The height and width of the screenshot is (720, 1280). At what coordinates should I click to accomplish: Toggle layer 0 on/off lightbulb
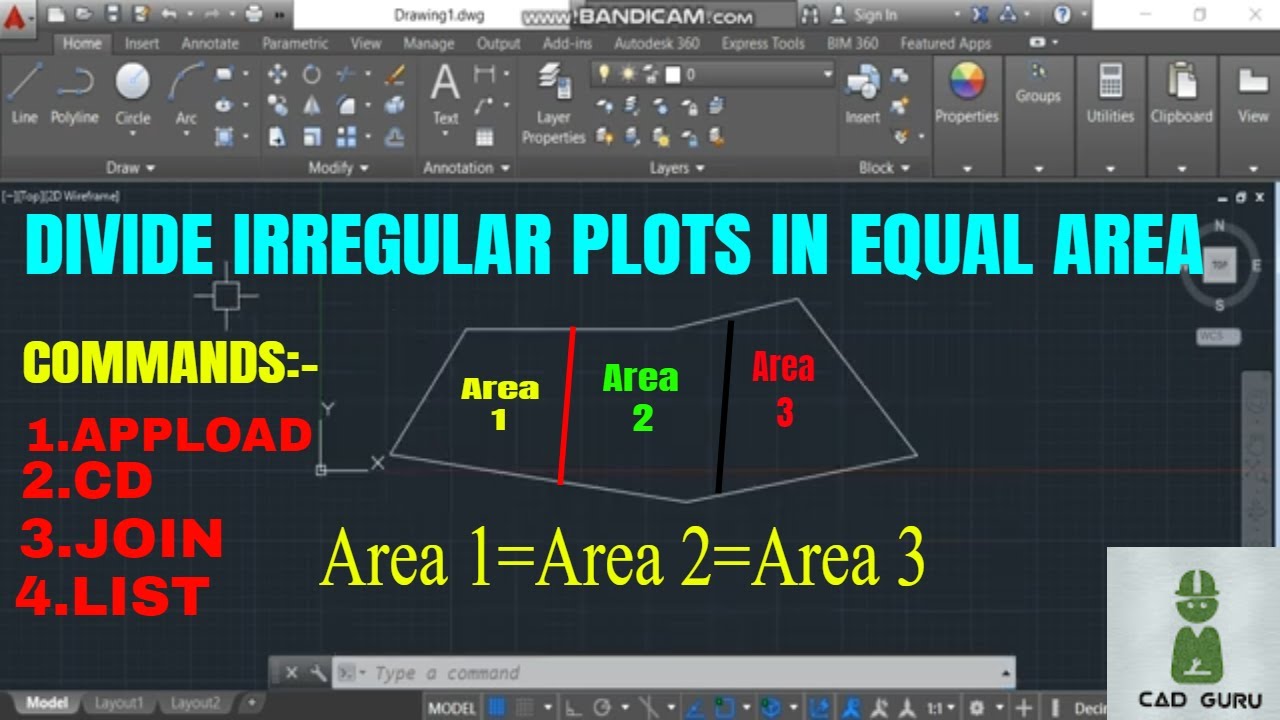click(604, 74)
